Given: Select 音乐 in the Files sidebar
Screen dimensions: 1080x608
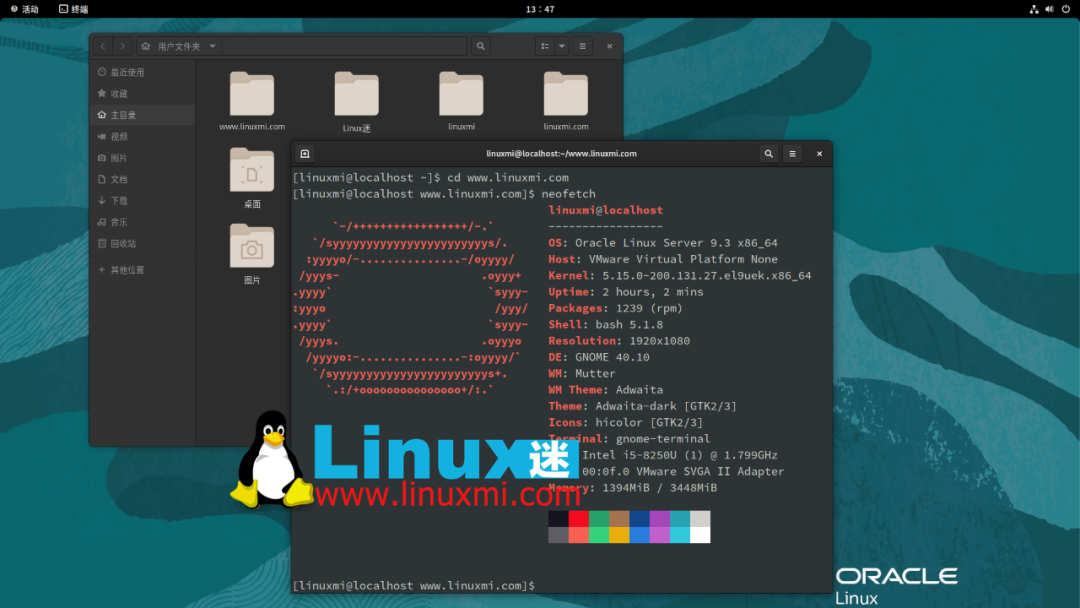Looking at the screenshot, I should 143,222.
